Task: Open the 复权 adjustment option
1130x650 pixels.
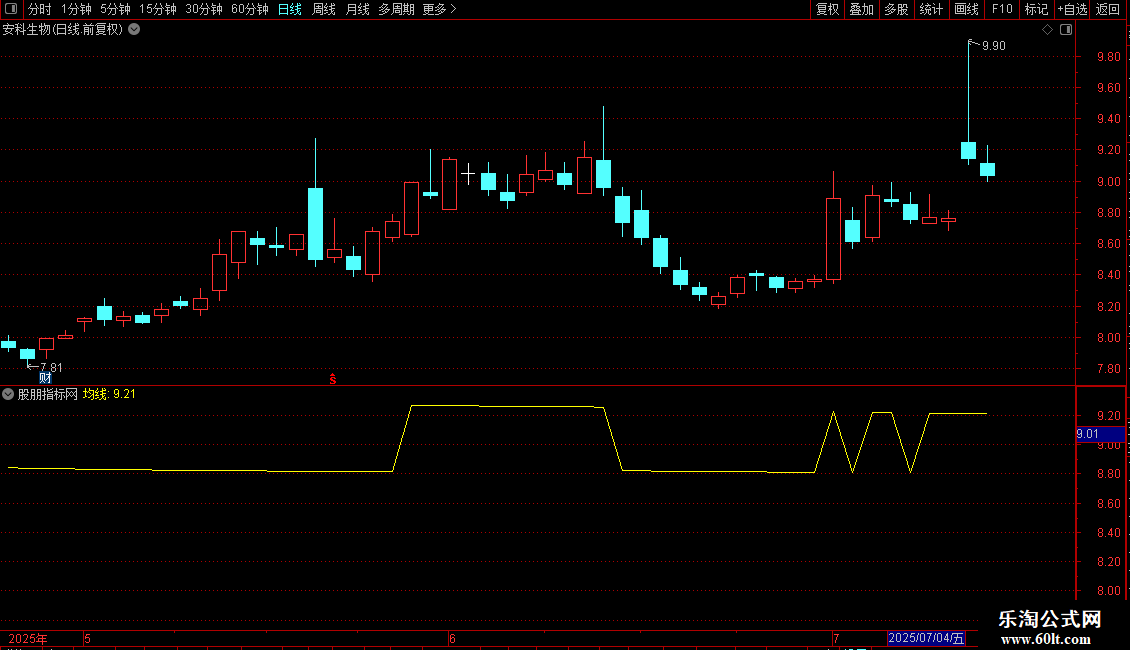Action: tap(827, 9)
